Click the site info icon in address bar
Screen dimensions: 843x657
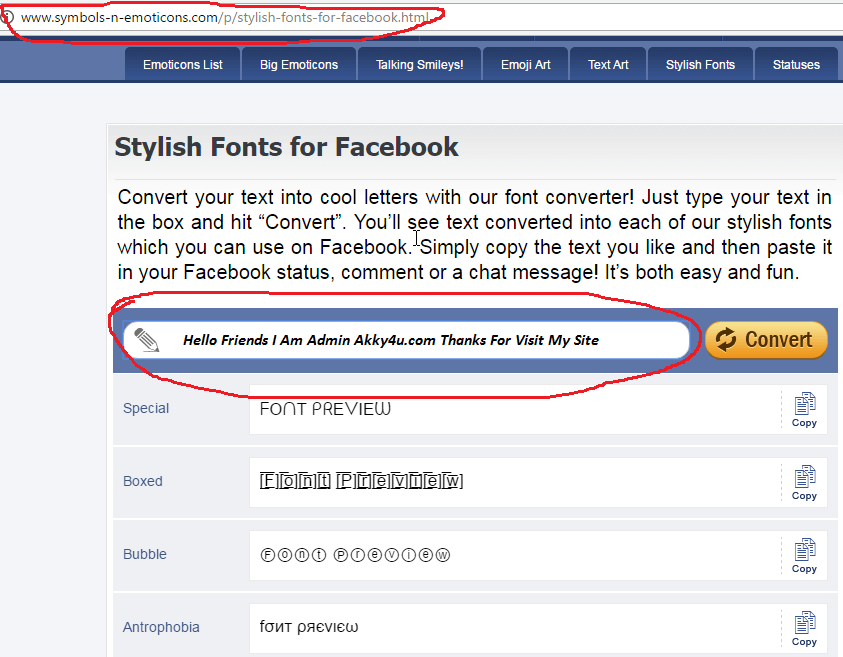pos(6,17)
